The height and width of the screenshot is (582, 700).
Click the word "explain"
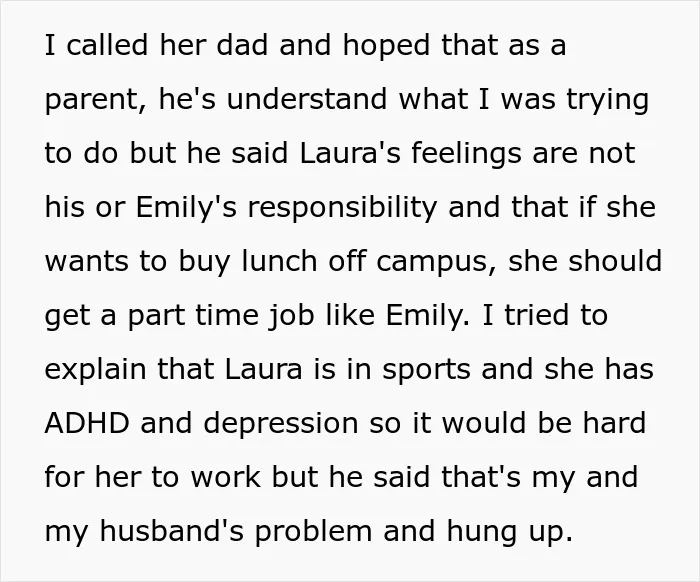point(95,371)
